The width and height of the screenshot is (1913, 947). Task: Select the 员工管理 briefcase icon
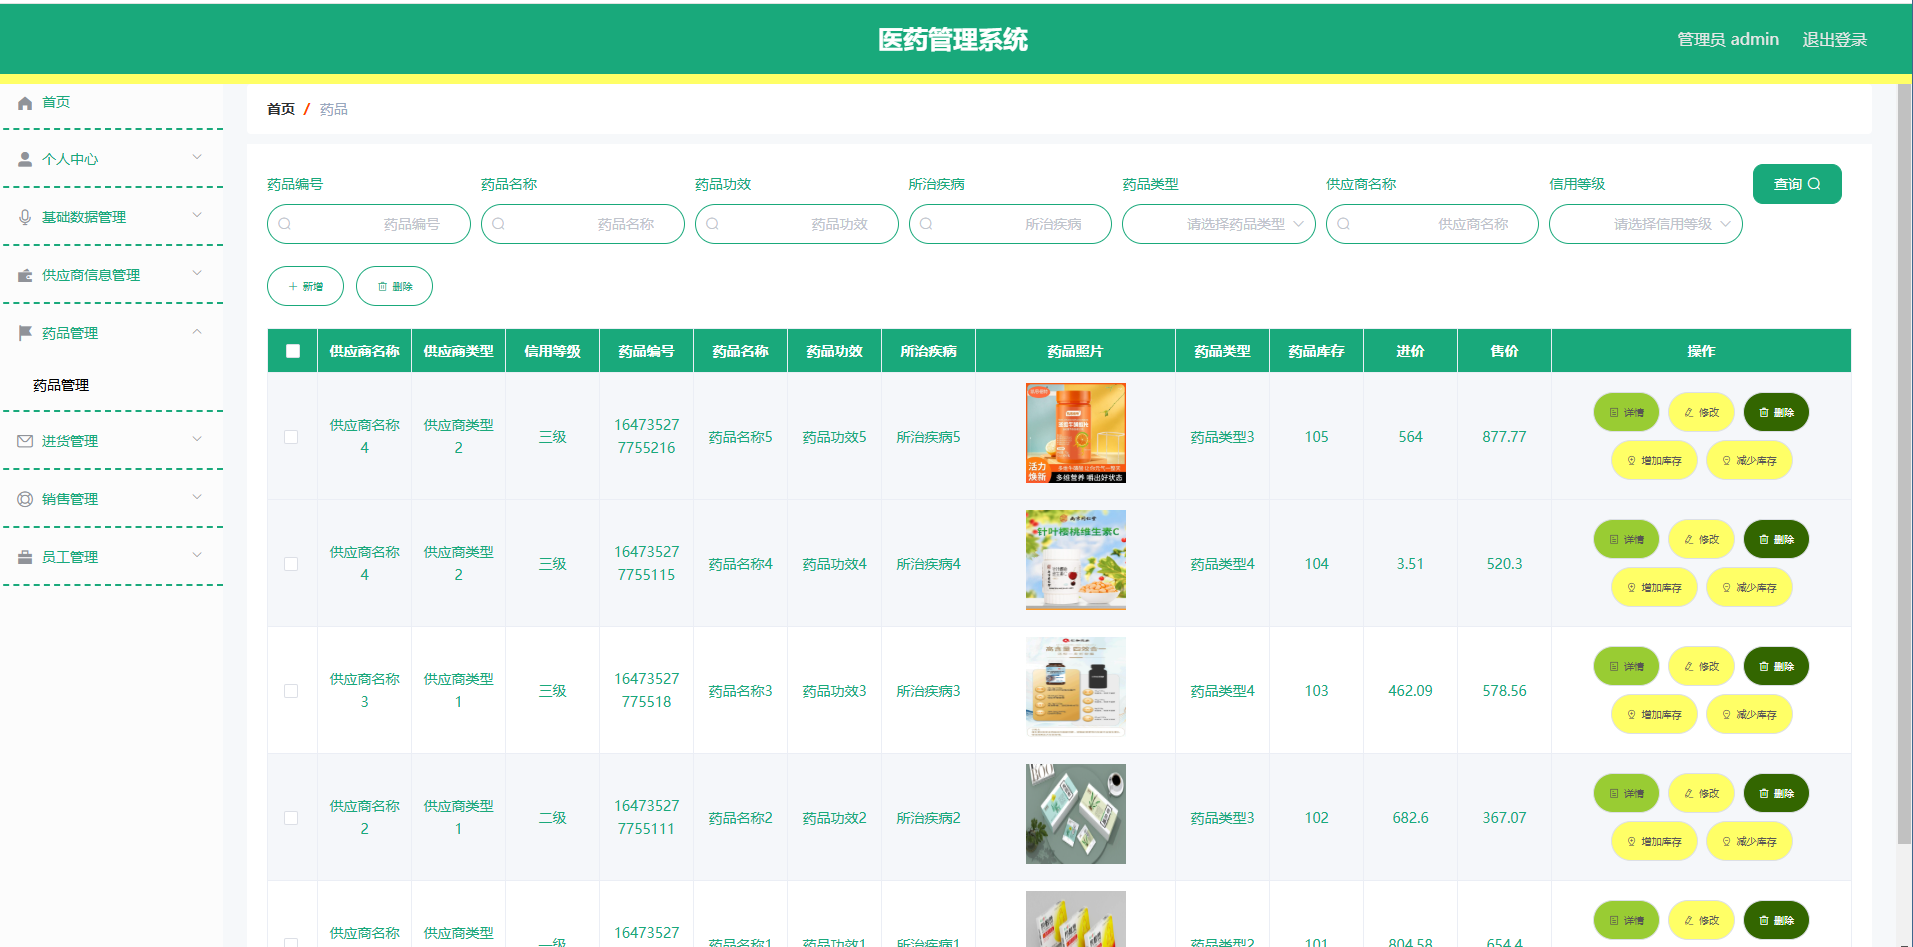(x=24, y=556)
